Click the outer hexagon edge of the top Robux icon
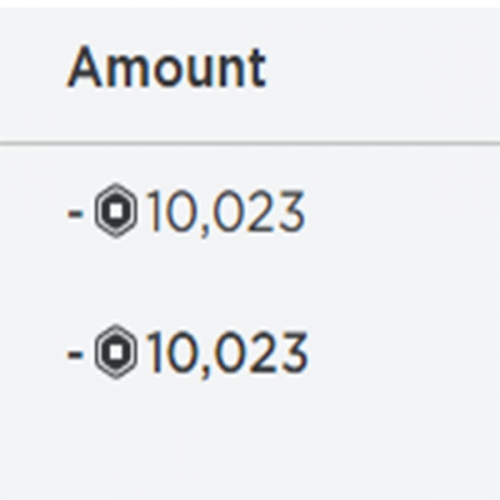The image size is (500, 500). tap(116, 185)
